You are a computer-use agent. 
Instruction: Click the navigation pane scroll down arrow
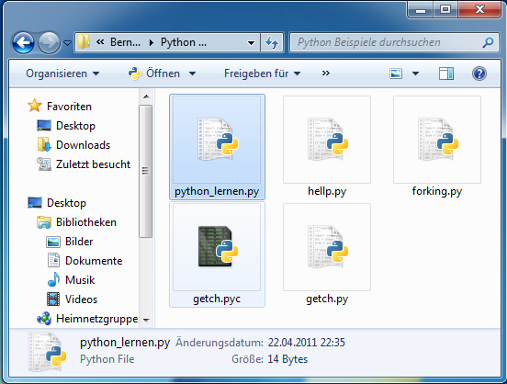tap(146, 320)
